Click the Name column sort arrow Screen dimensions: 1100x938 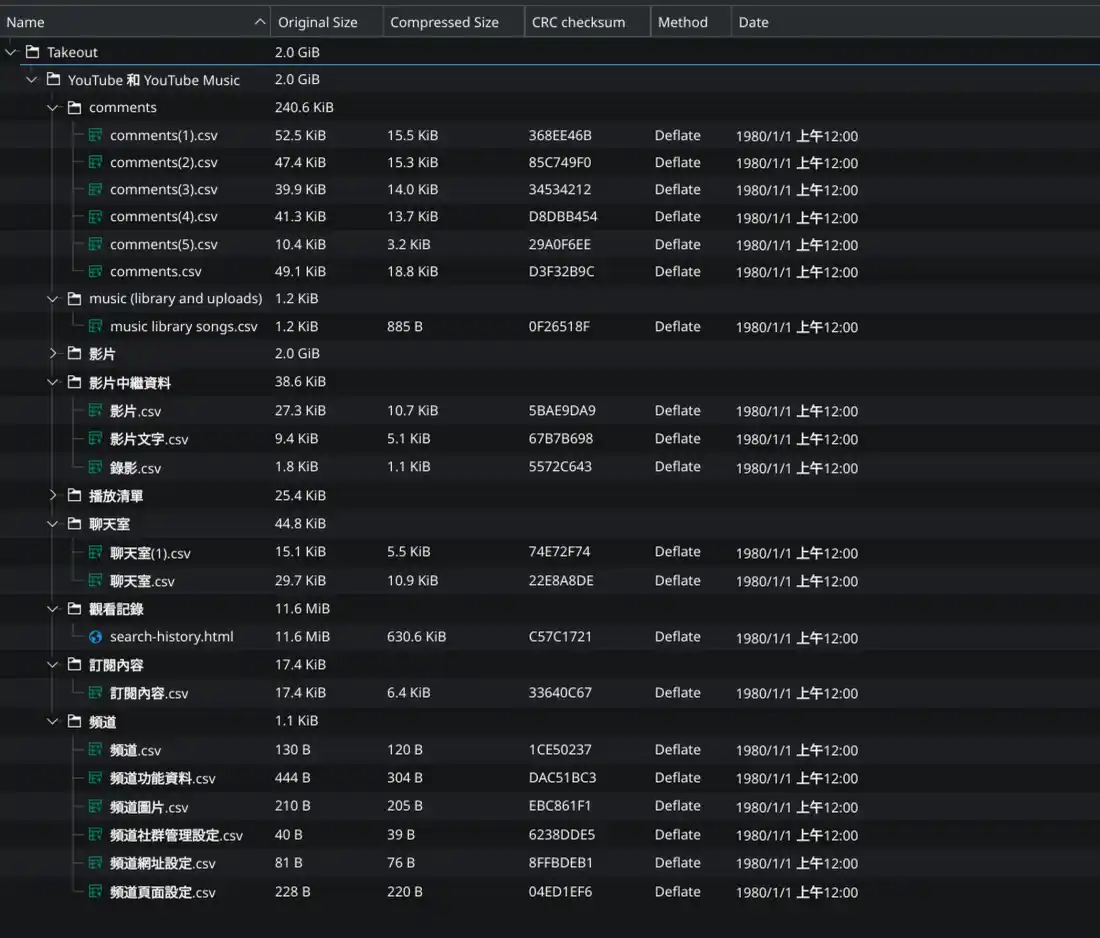point(260,22)
